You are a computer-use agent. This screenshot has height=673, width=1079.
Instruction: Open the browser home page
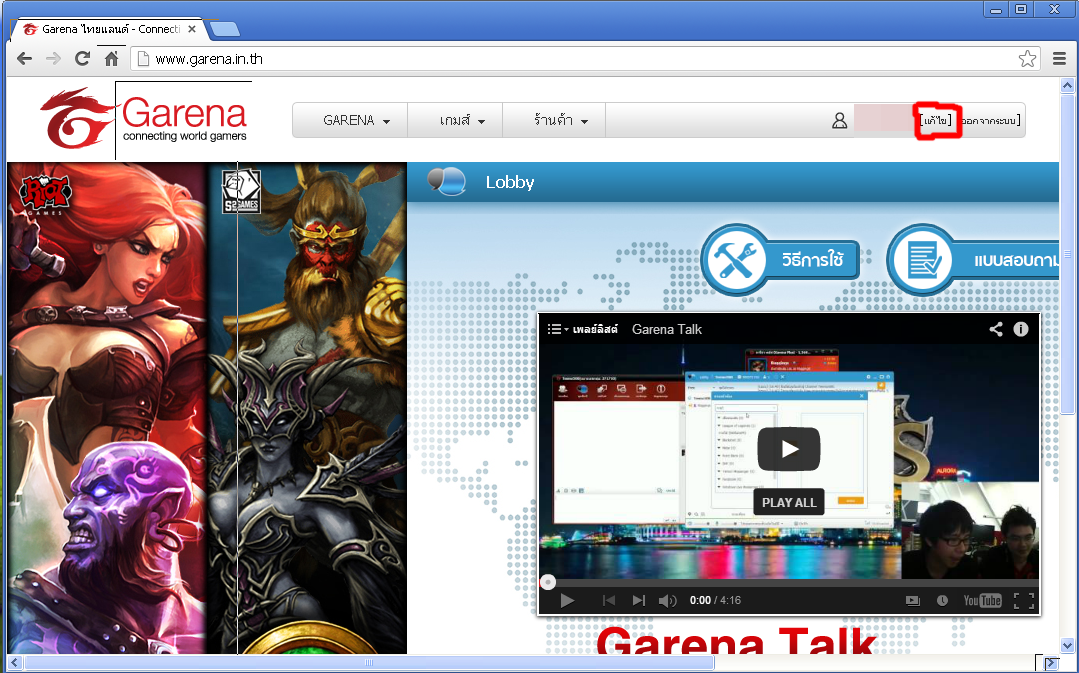[111, 59]
